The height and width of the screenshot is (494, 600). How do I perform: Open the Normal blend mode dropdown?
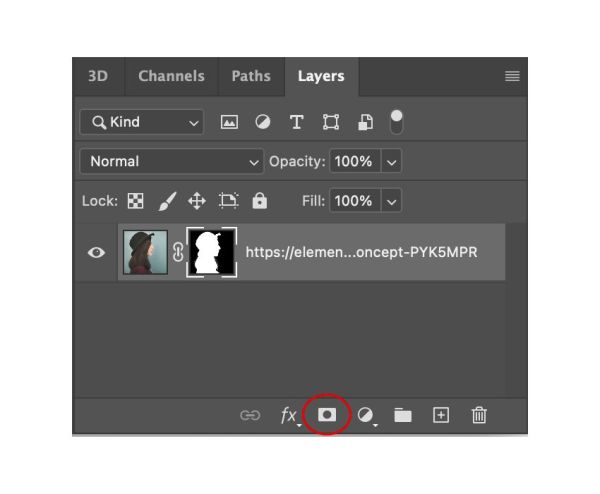(x=171, y=161)
